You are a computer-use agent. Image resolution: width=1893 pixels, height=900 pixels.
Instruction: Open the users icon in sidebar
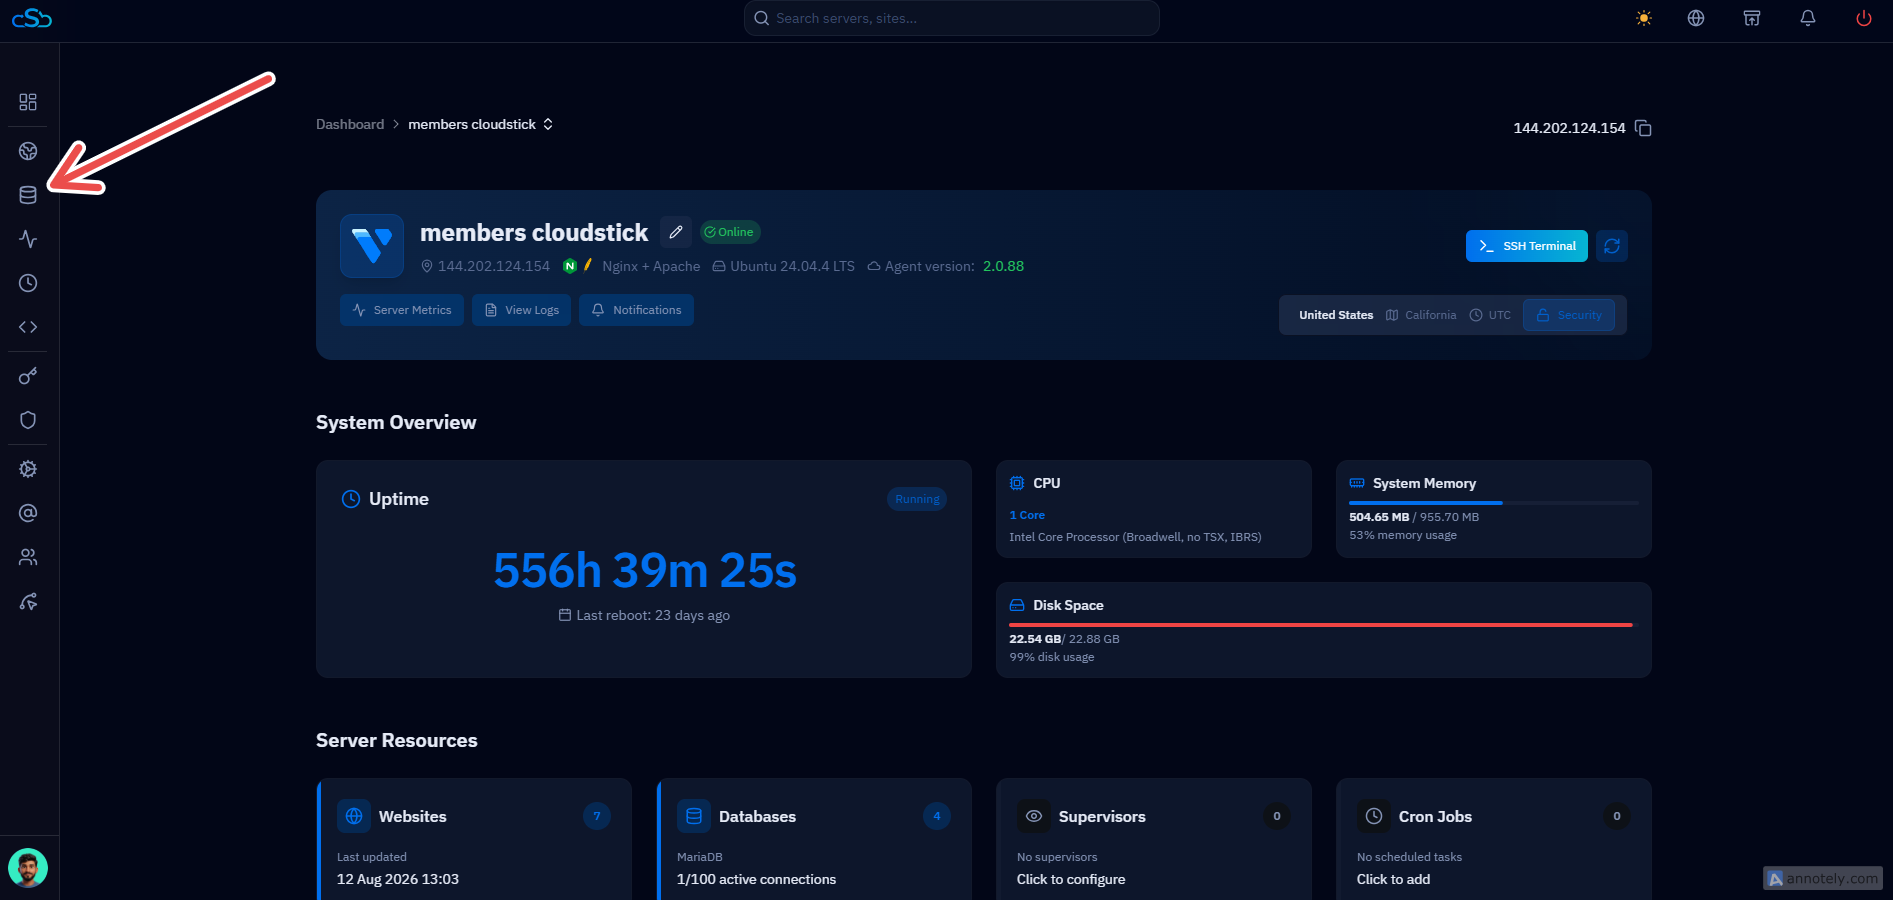(x=28, y=557)
